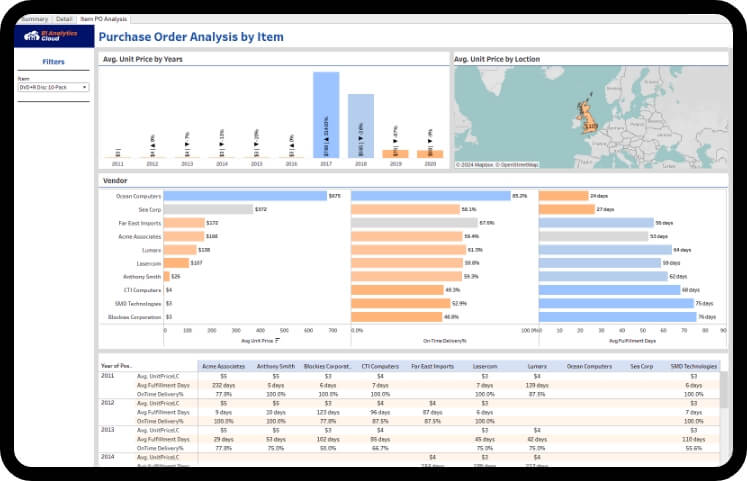Click the Far East Imports price bar
The image size is (747, 481).
(x=184, y=223)
